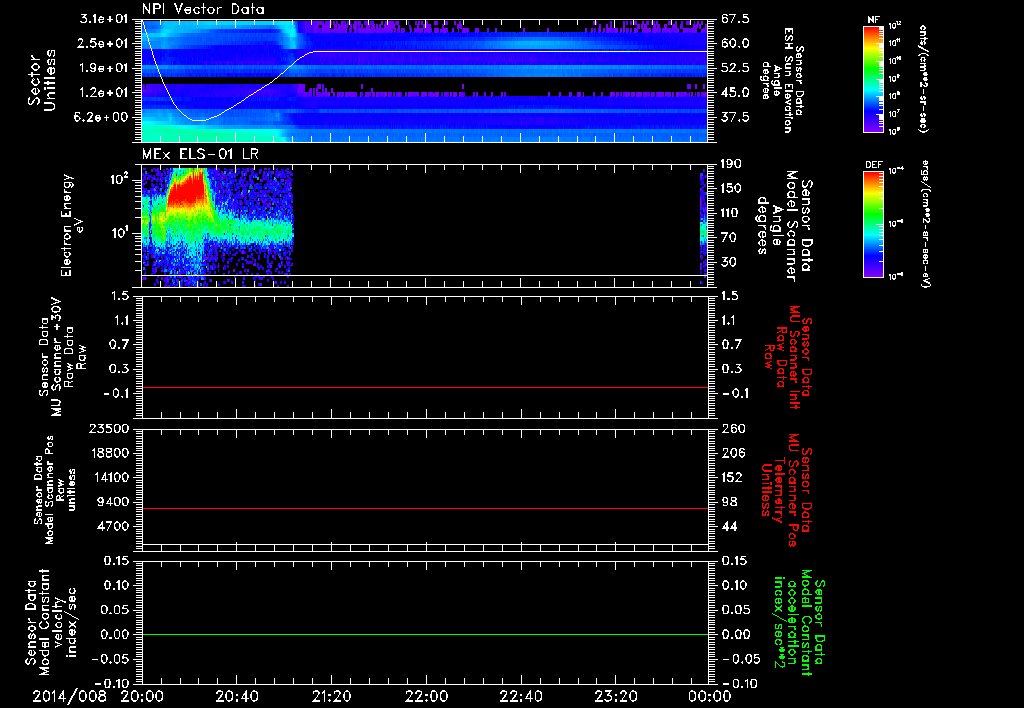Select the 'NPI Vector Data' panel title
Viewport: 1024px width, 708px height.
click(x=203, y=9)
